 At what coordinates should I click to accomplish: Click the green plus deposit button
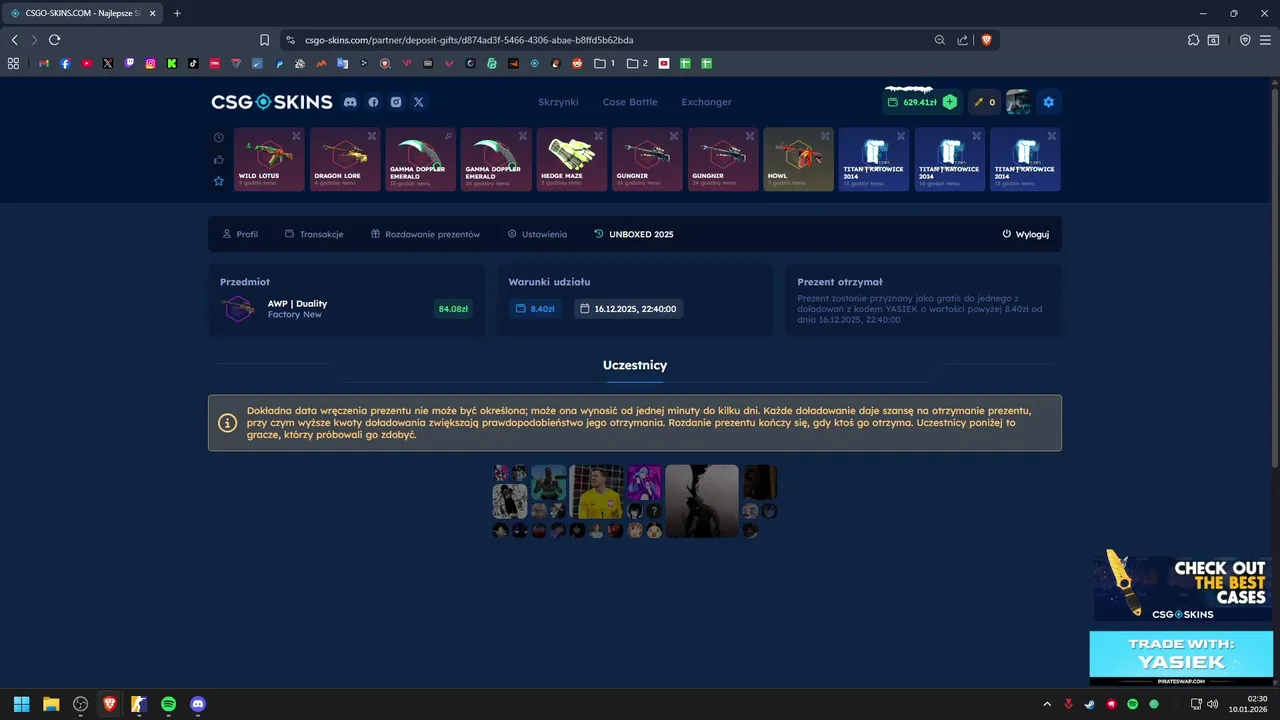(949, 102)
